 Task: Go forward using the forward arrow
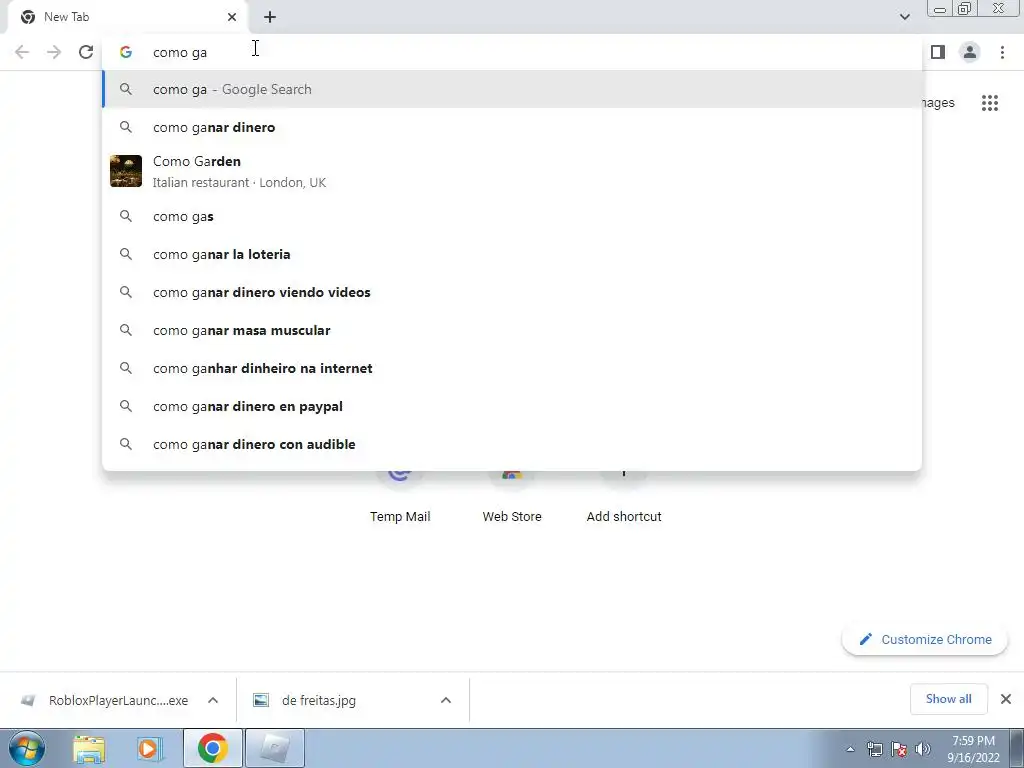pyautogui.click(x=54, y=52)
